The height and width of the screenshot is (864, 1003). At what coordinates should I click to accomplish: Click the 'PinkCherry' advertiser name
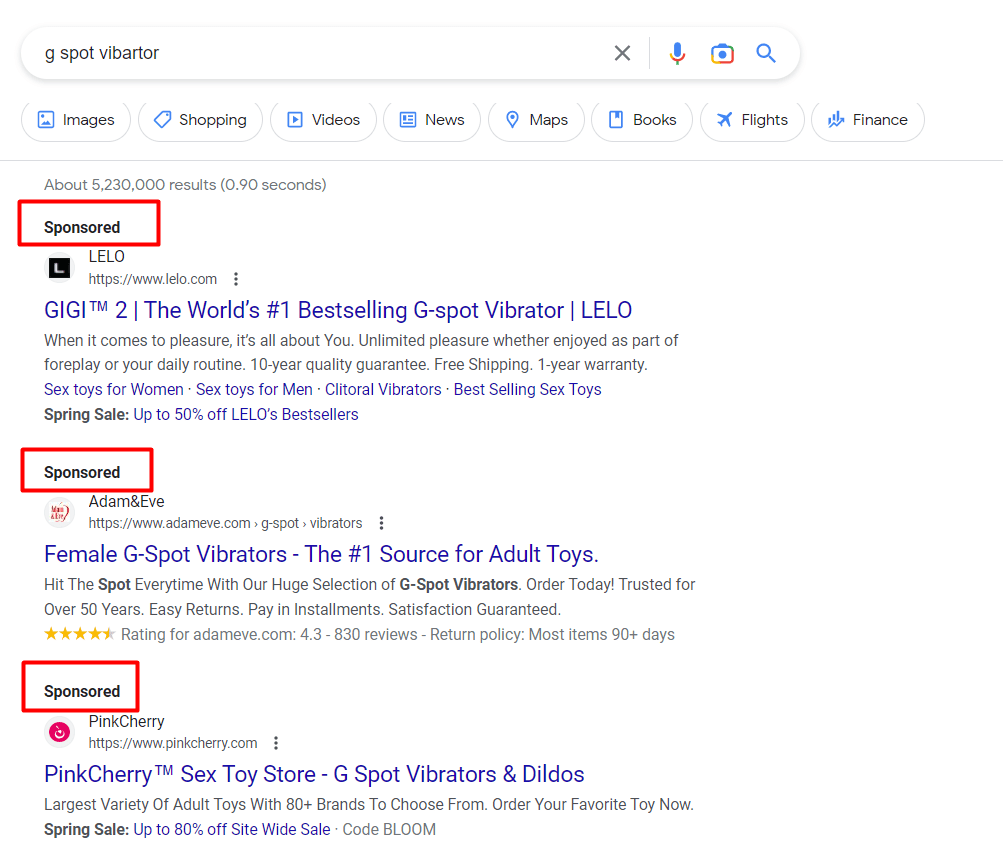click(126, 721)
